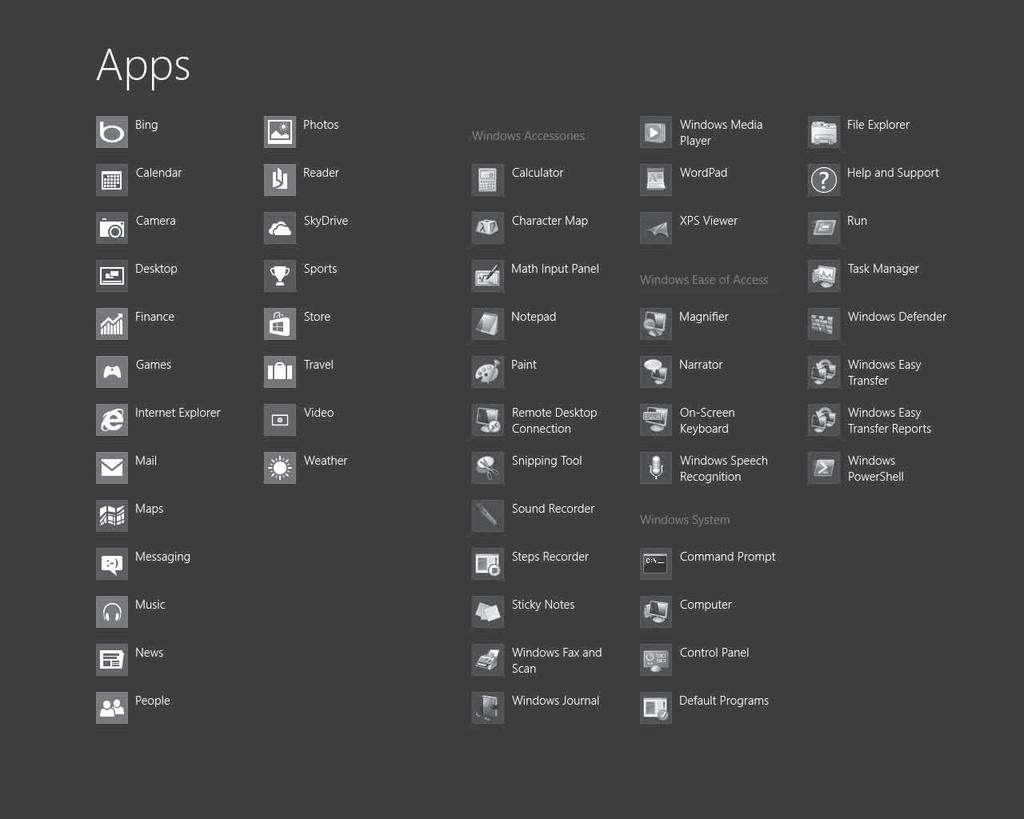Open the Windows PowerShell icon
Image resolution: width=1024 pixels, height=819 pixels.
pos(824,468)
